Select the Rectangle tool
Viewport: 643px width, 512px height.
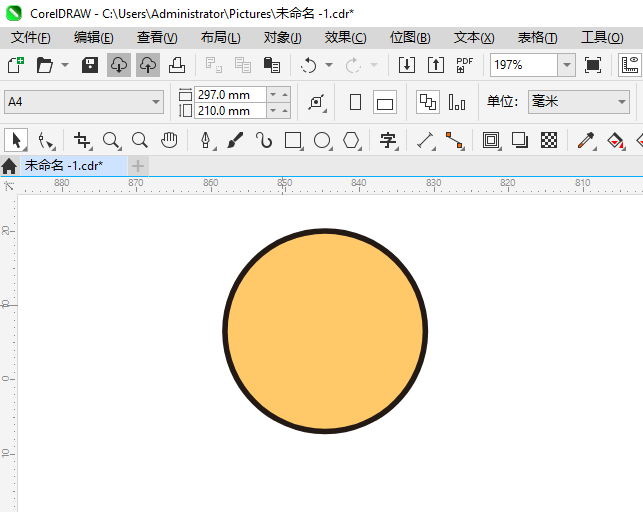[x=293, y=140]
